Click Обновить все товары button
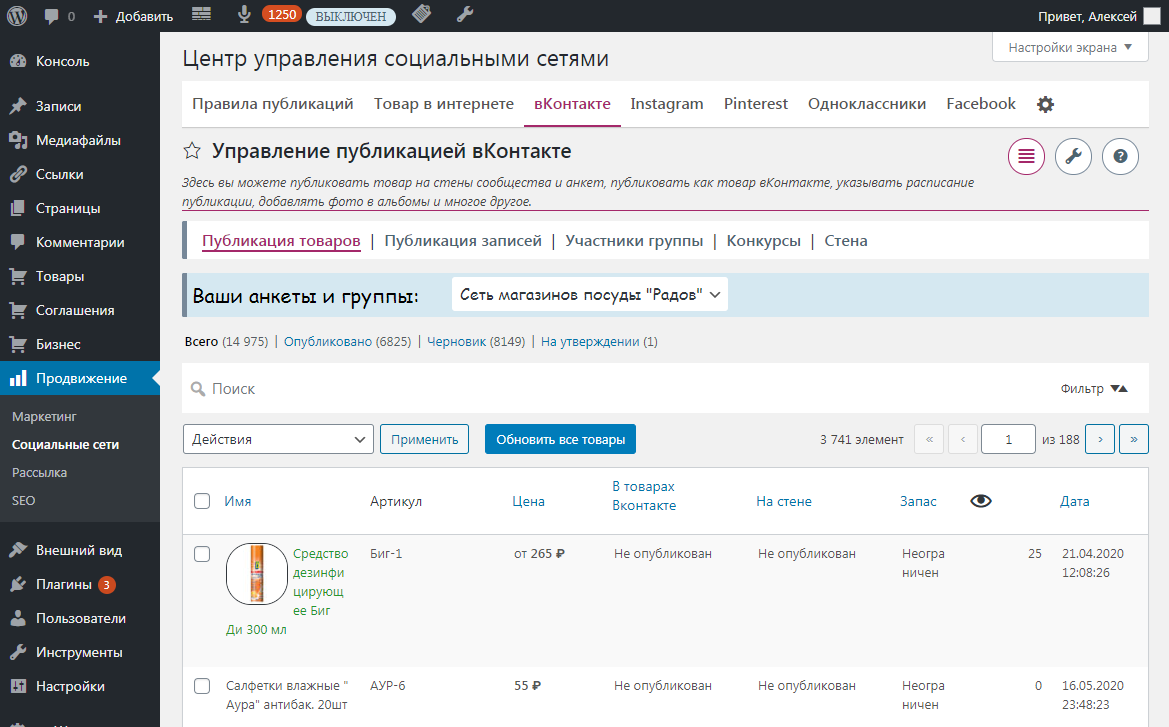The image size is (1169, 727). [x=561, y=439]
